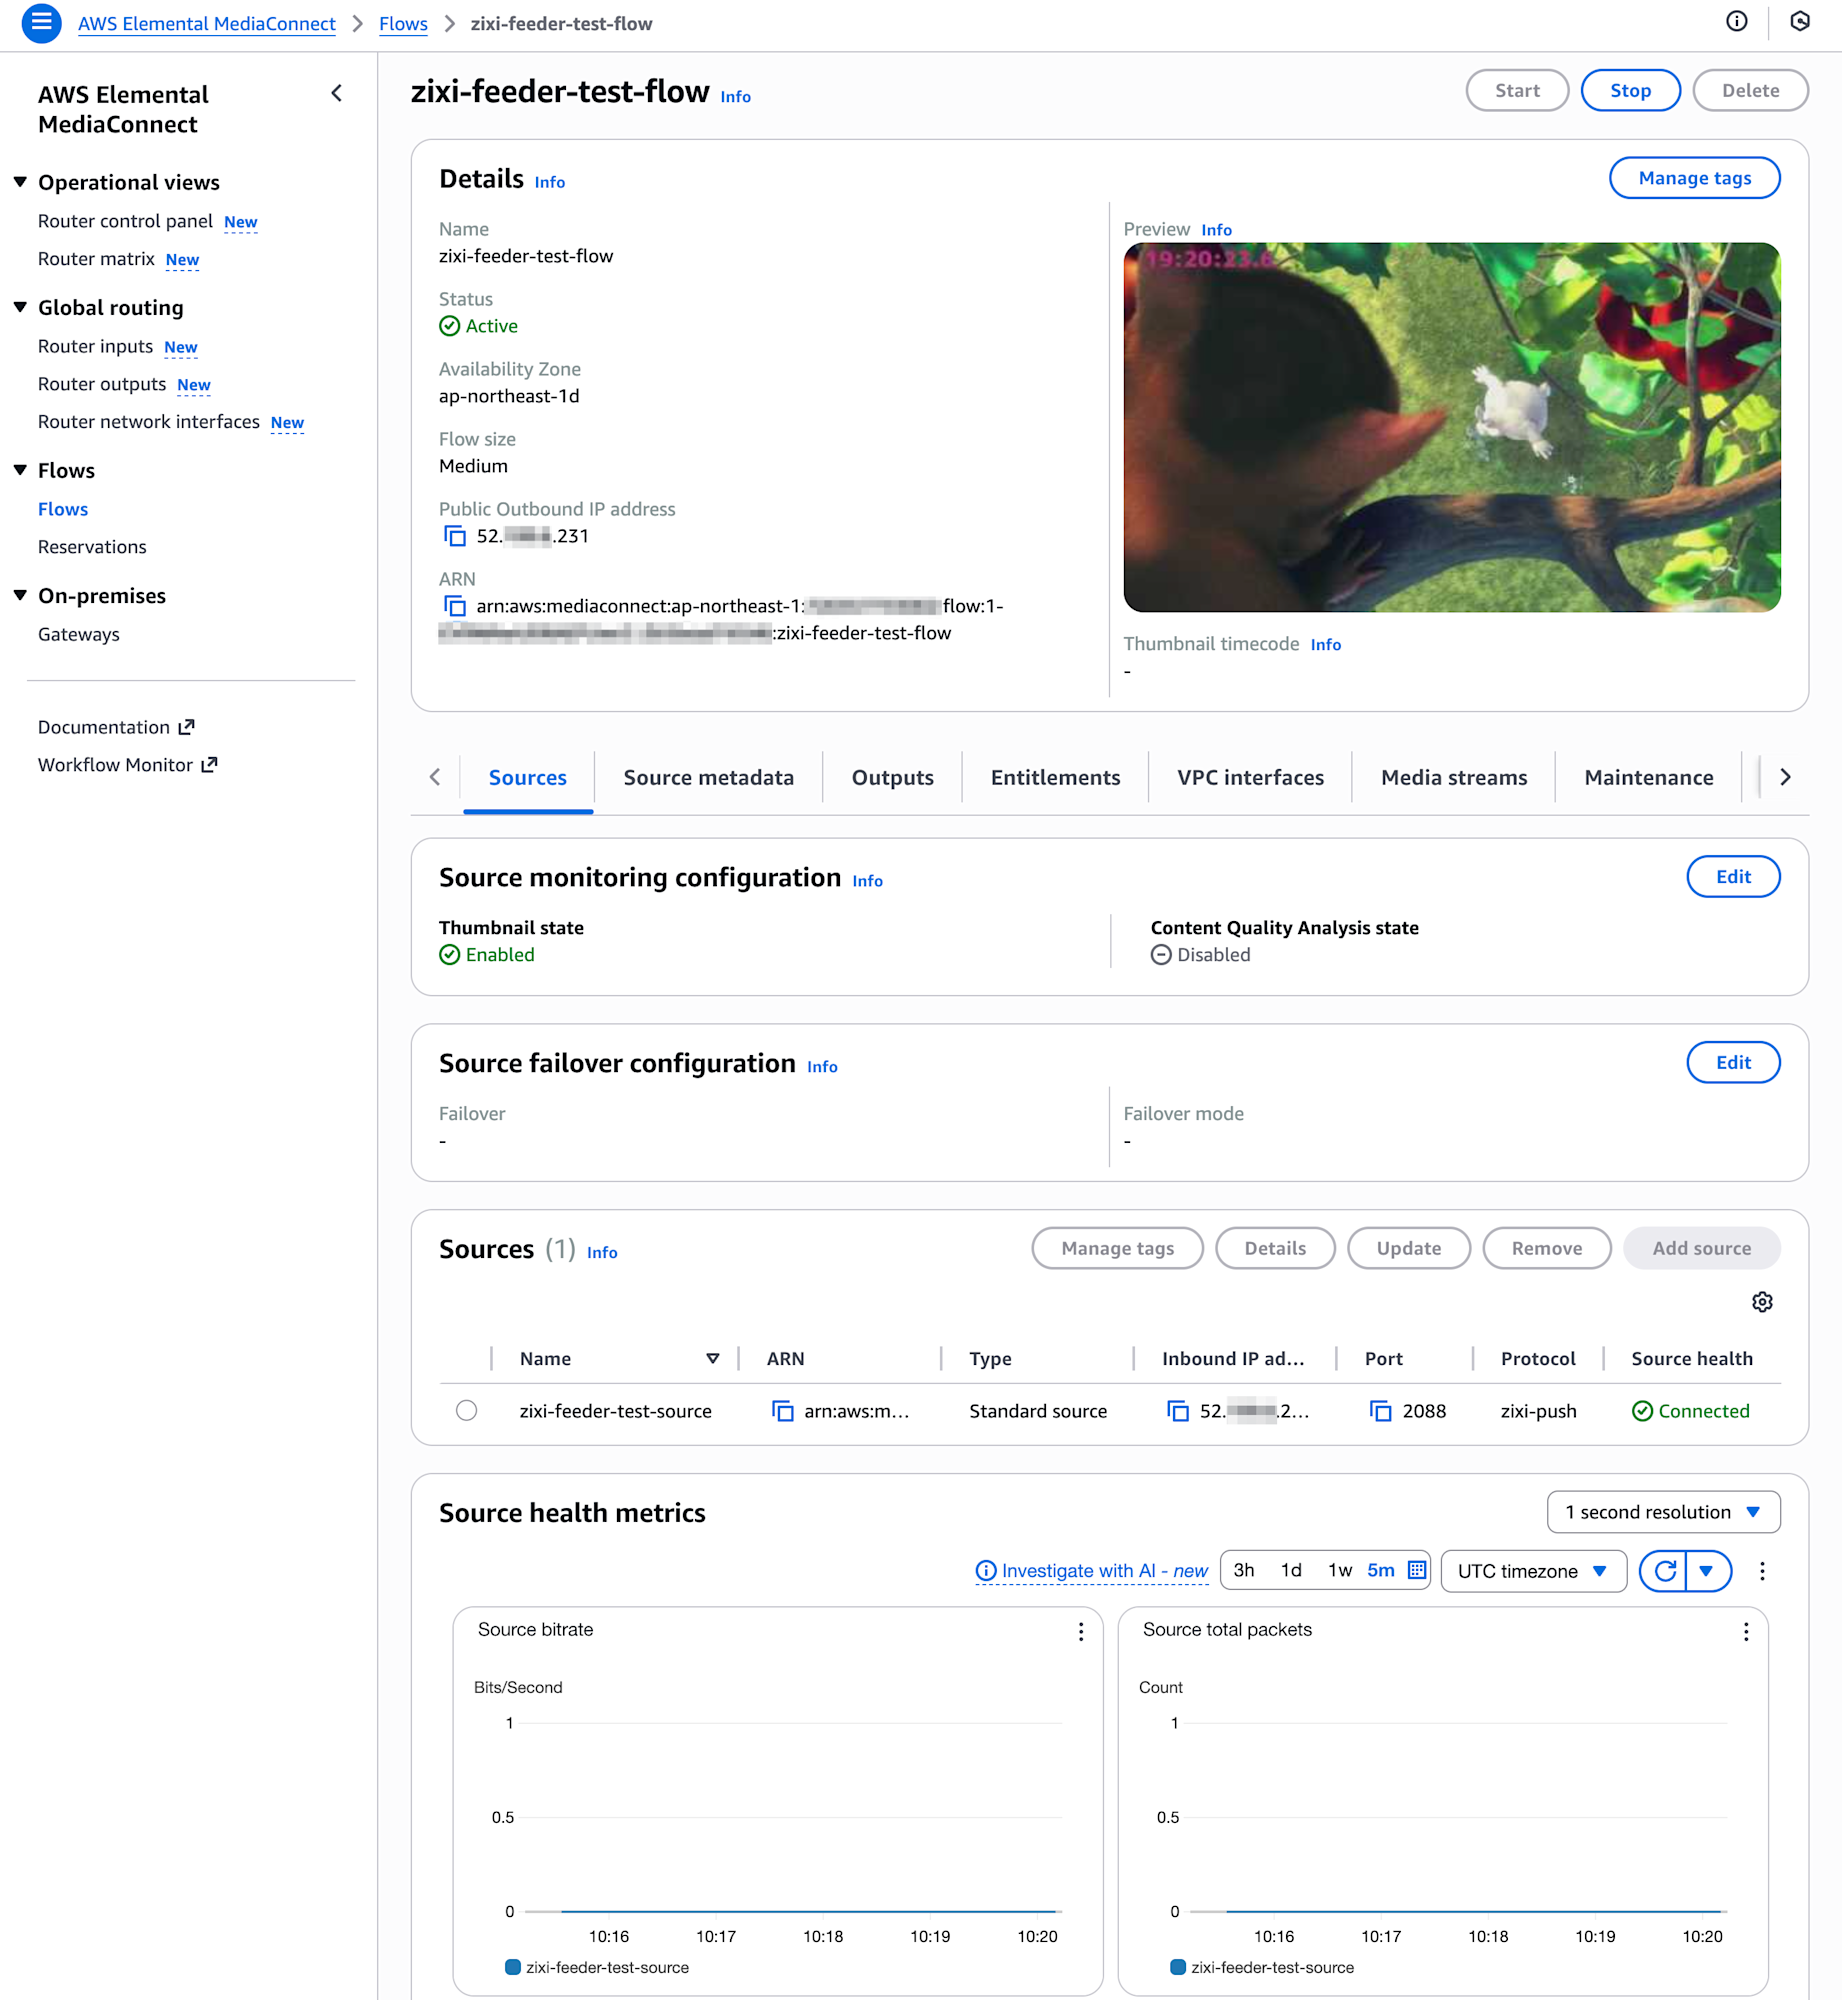
Task: Open the Entitlements tab
Action: [x=1055, y=778]
